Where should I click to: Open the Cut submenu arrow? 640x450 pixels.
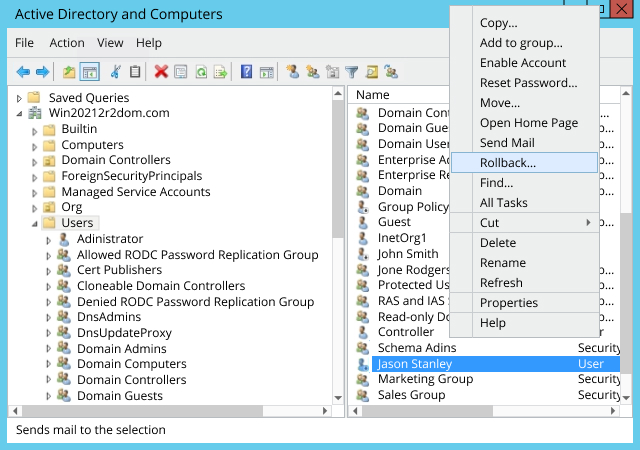coord(588,223)
